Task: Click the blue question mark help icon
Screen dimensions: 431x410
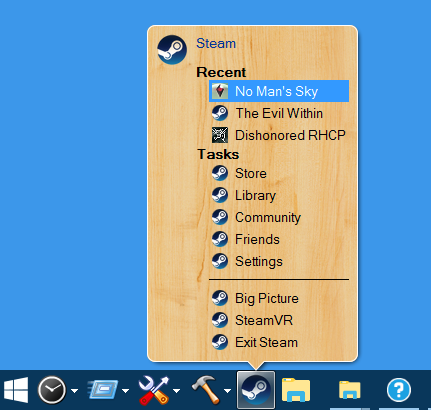Action: point(399,390)
